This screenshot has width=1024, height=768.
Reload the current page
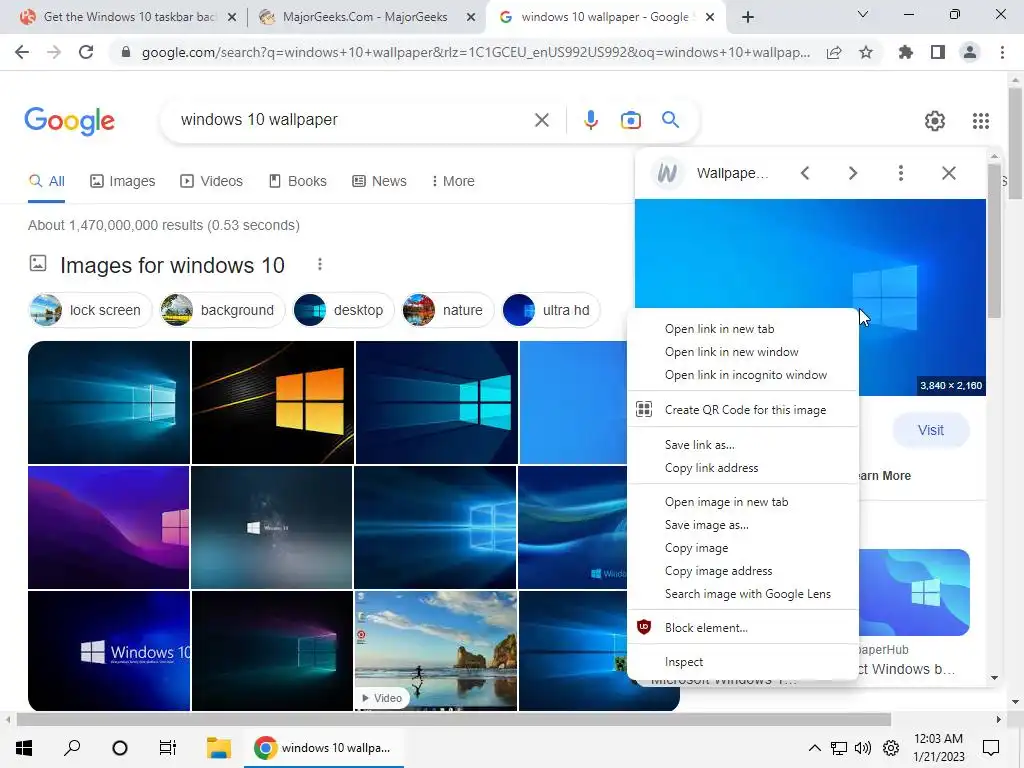tap(86, 52)
